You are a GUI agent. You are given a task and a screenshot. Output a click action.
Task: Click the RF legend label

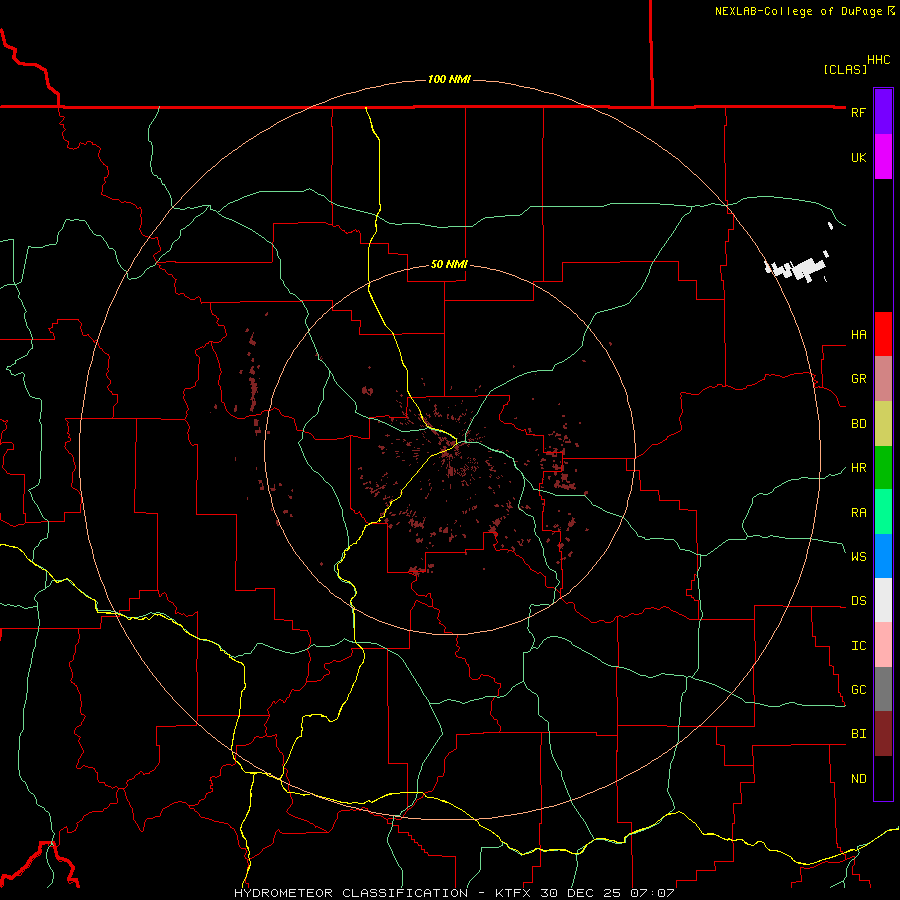point(858,112)
